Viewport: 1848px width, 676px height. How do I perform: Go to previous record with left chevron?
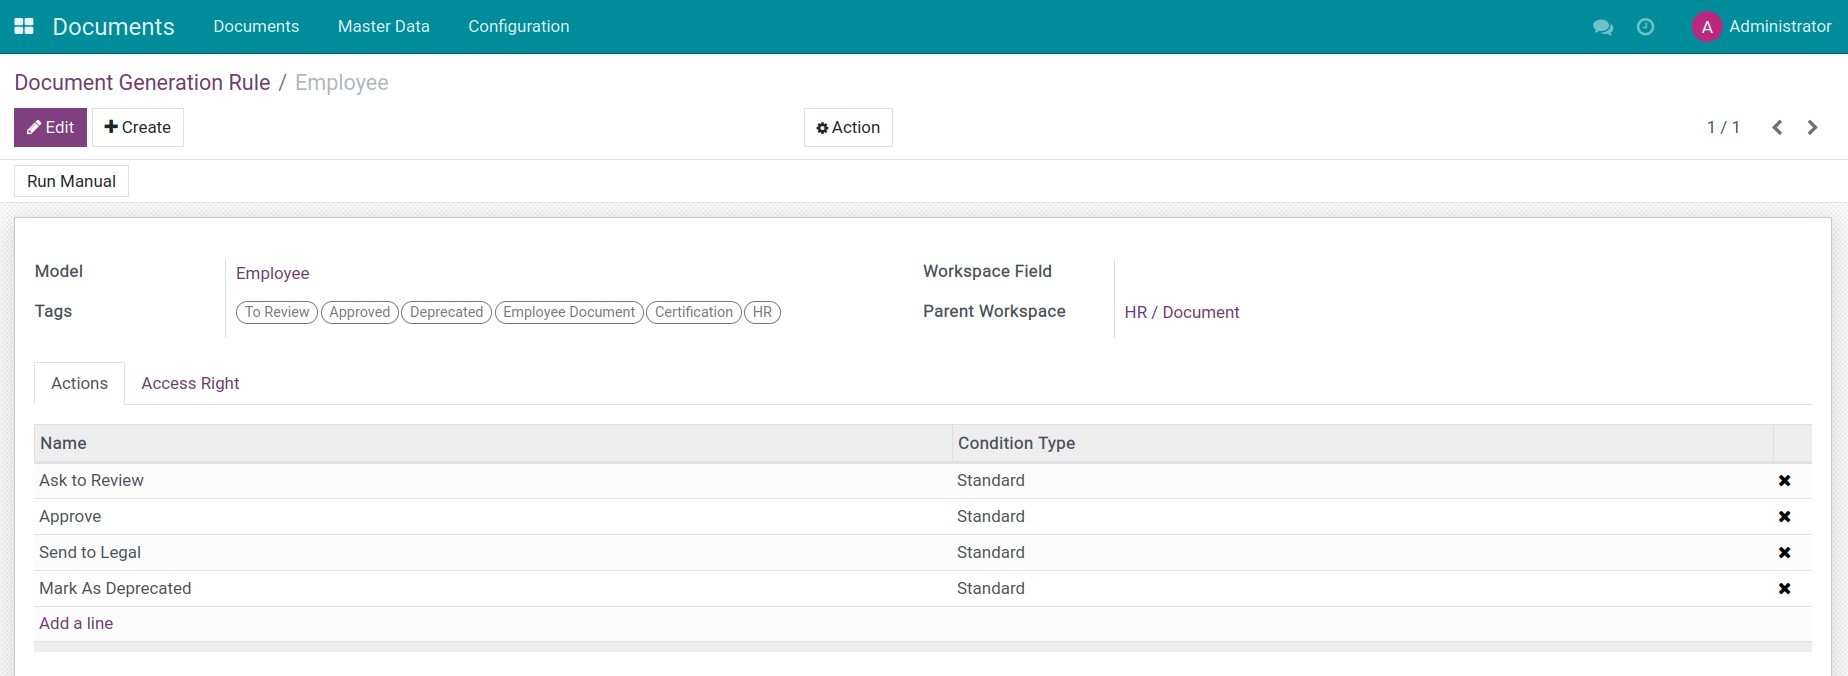1777,128
